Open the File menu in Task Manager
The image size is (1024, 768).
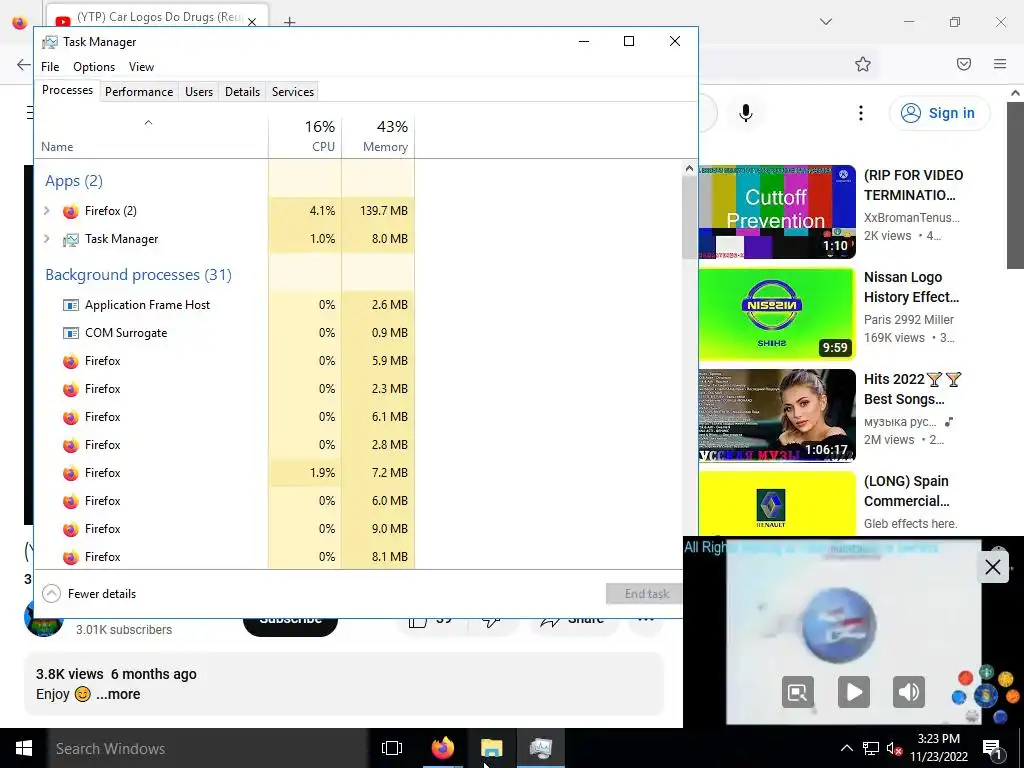click(x=50, y=67)
